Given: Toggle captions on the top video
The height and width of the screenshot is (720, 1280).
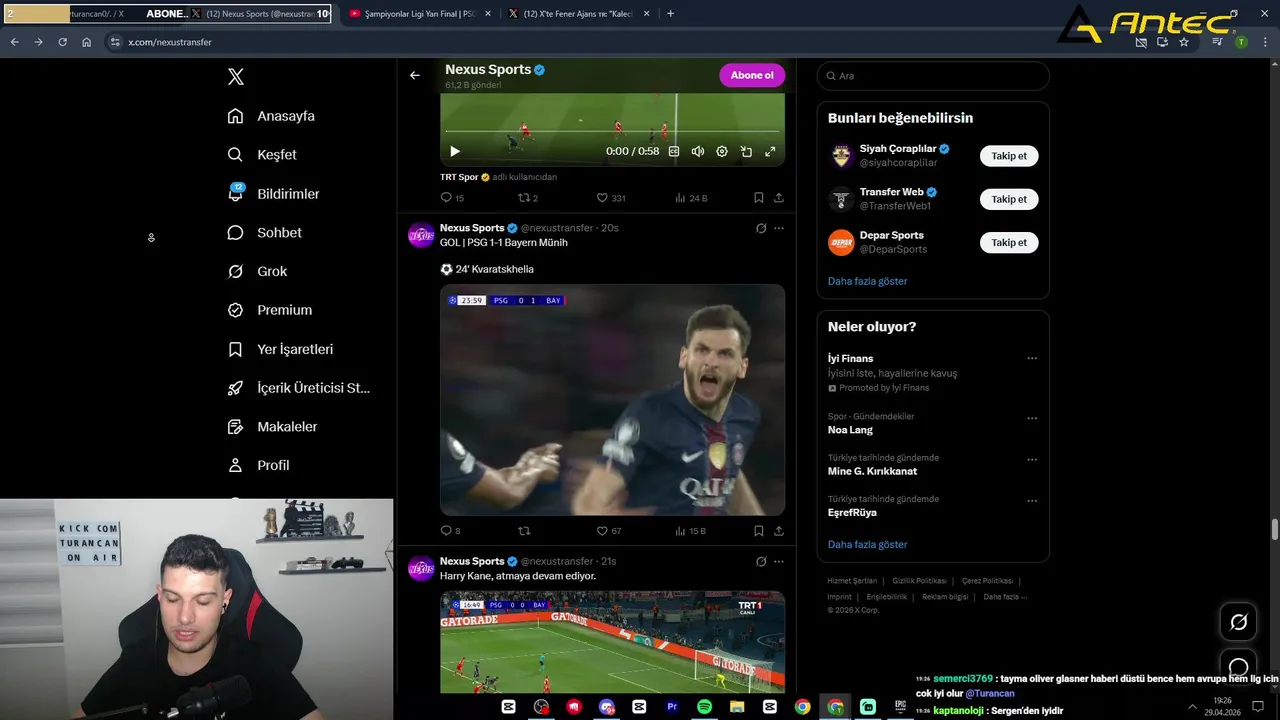Looking at the screenshot, I should point(674,151).
